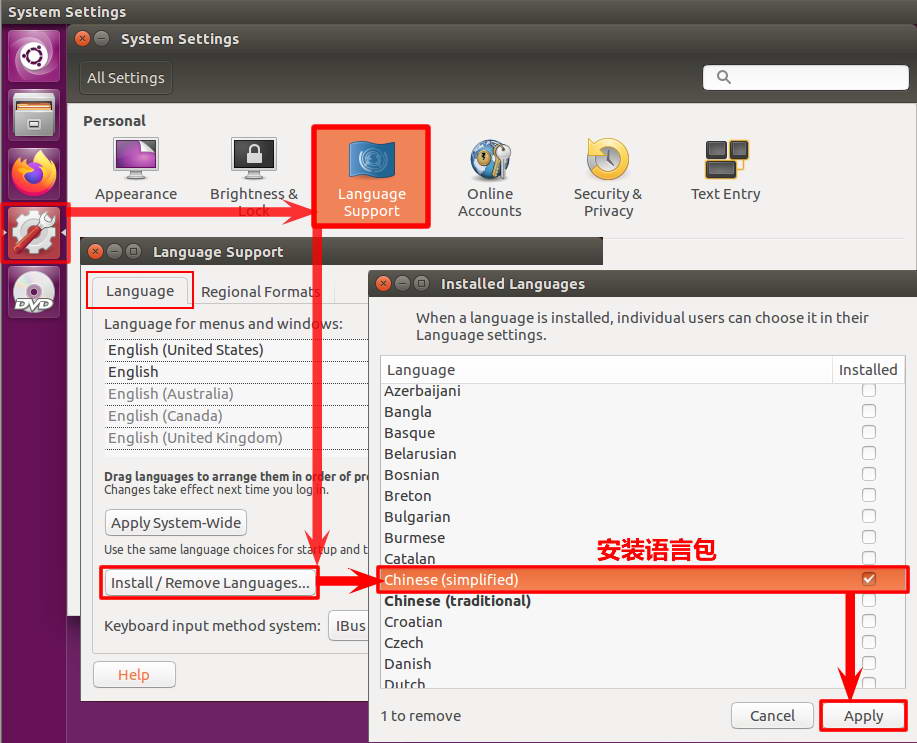Click the System Settings search field
This screenshot has width=917, height=743.
coord(805,77)
